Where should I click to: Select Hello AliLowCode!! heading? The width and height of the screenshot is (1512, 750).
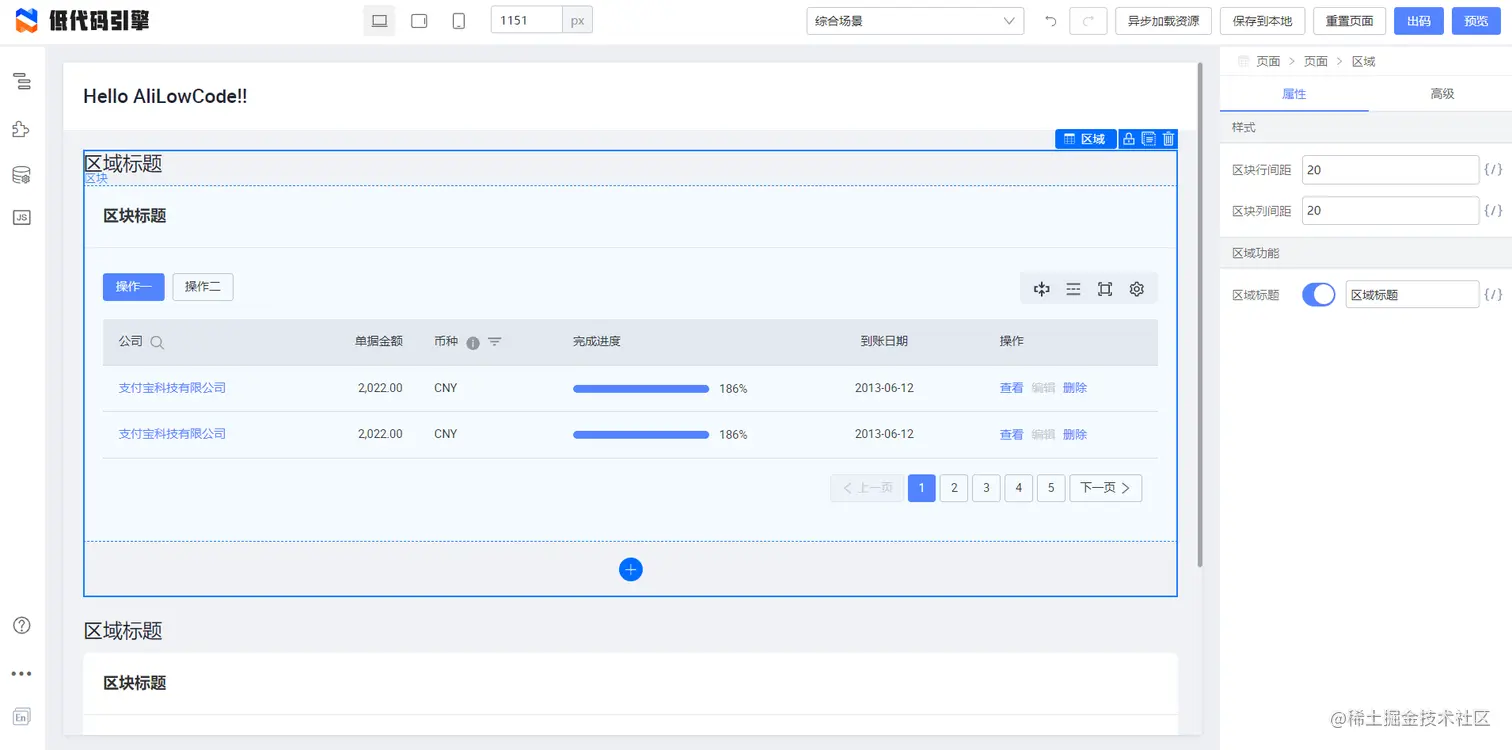(165, 97)
